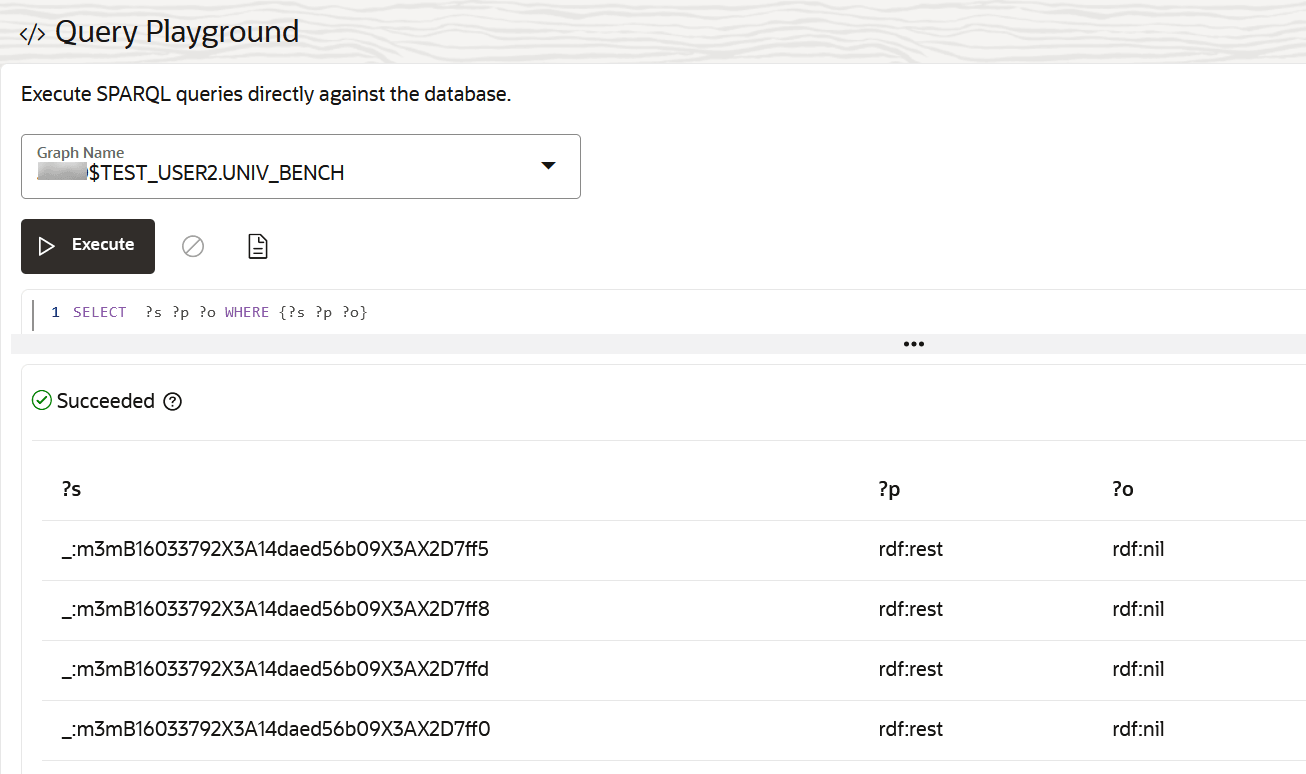Click rdf:rest in the row ending 7ff5
This screenshot has height=774, width=1306.
coord(910,549)
